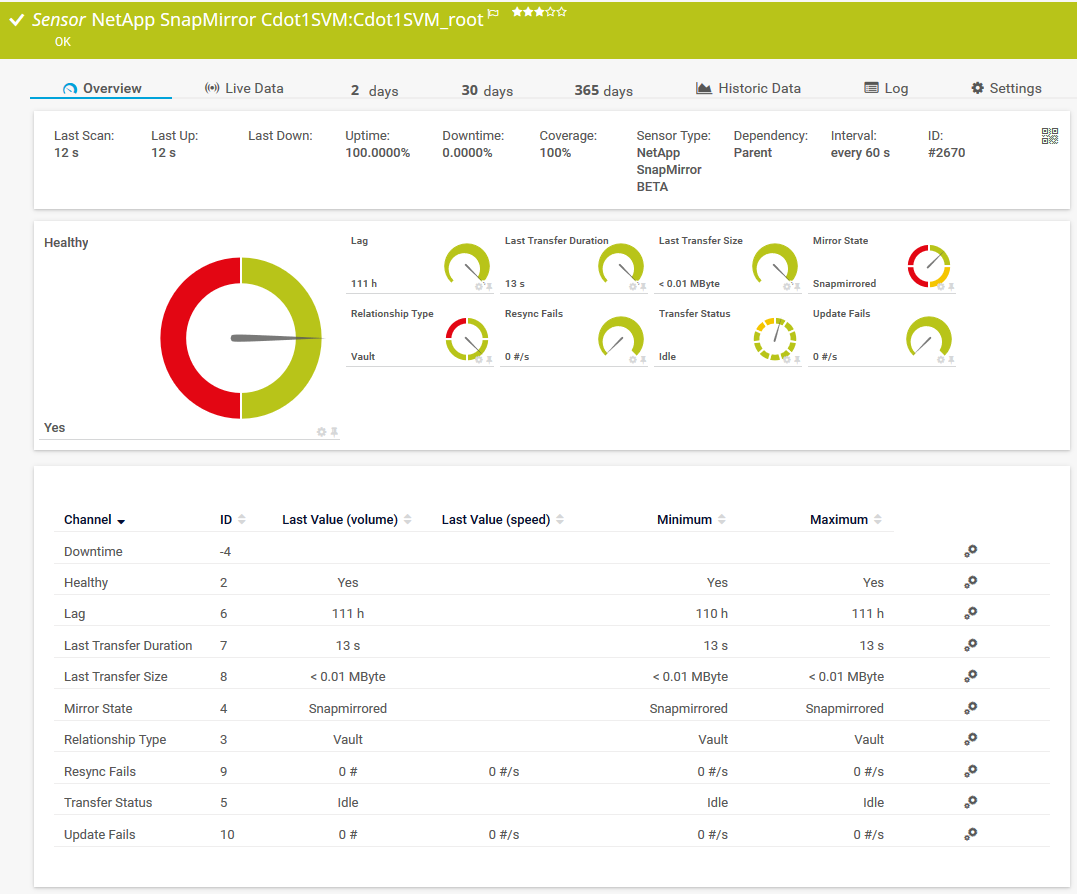The height and width of the screenshot is (894, 1077).
Task: Click the flag icon beside sensor name
Action: [493, 14]
